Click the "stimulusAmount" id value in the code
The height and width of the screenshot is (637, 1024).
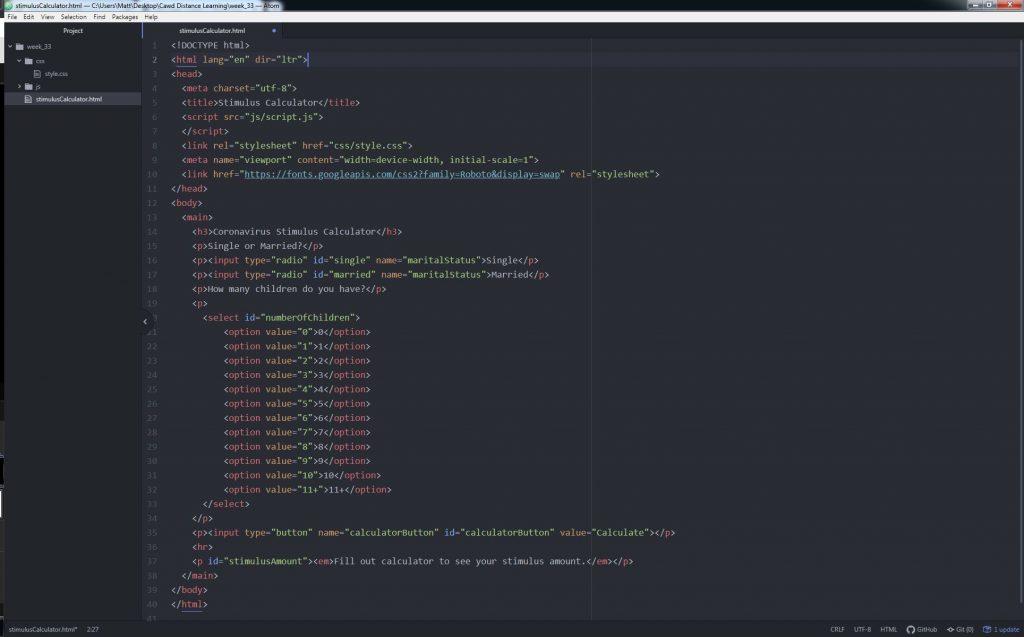tap(265, 562)
